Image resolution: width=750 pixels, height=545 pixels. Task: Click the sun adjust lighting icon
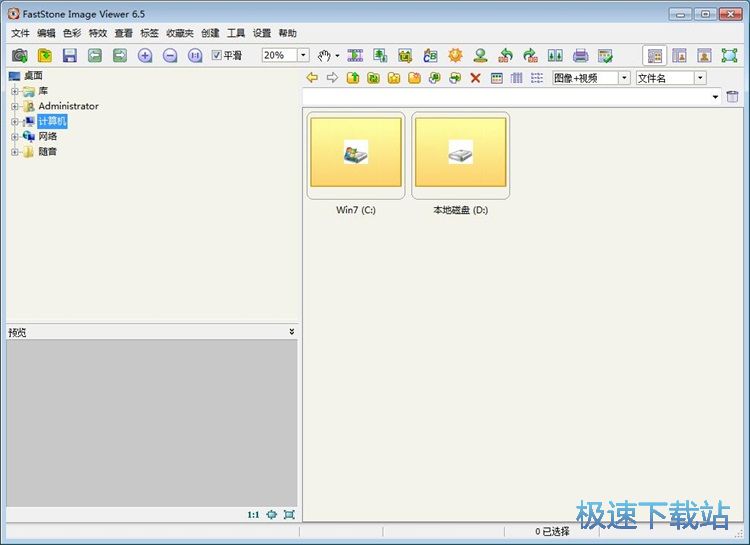tap(455, 56)
